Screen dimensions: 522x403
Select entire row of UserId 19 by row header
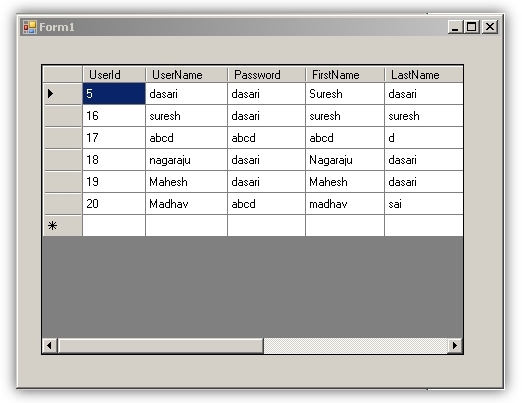(x=63, y=182)
